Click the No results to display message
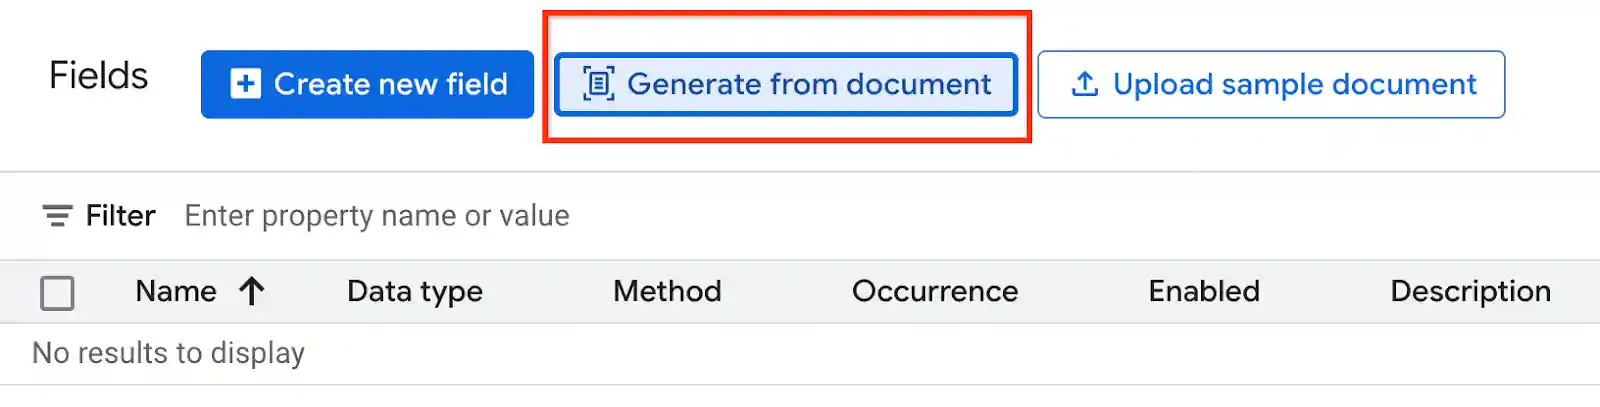This screenshot has width=1600, height=407. tap(168, 353)
